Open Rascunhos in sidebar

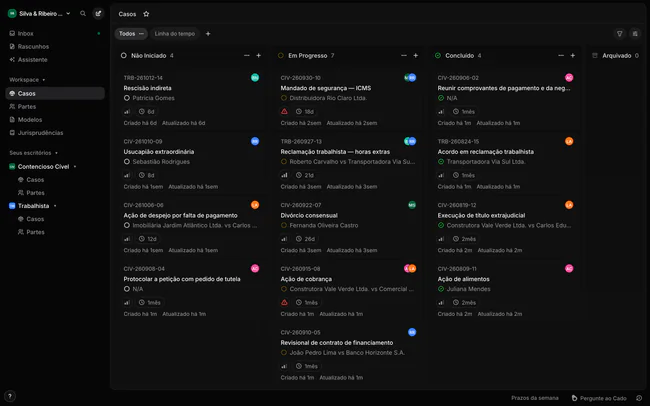point(55,46)
